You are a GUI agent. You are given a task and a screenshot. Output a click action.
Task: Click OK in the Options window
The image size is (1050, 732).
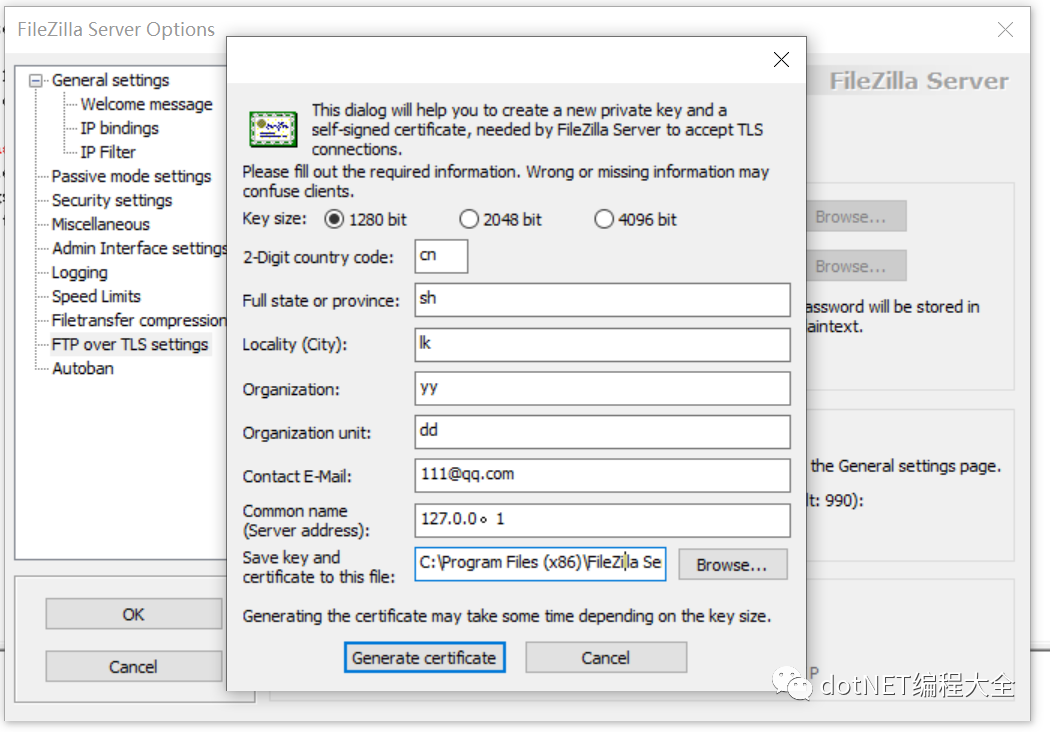tap(133, 614)
